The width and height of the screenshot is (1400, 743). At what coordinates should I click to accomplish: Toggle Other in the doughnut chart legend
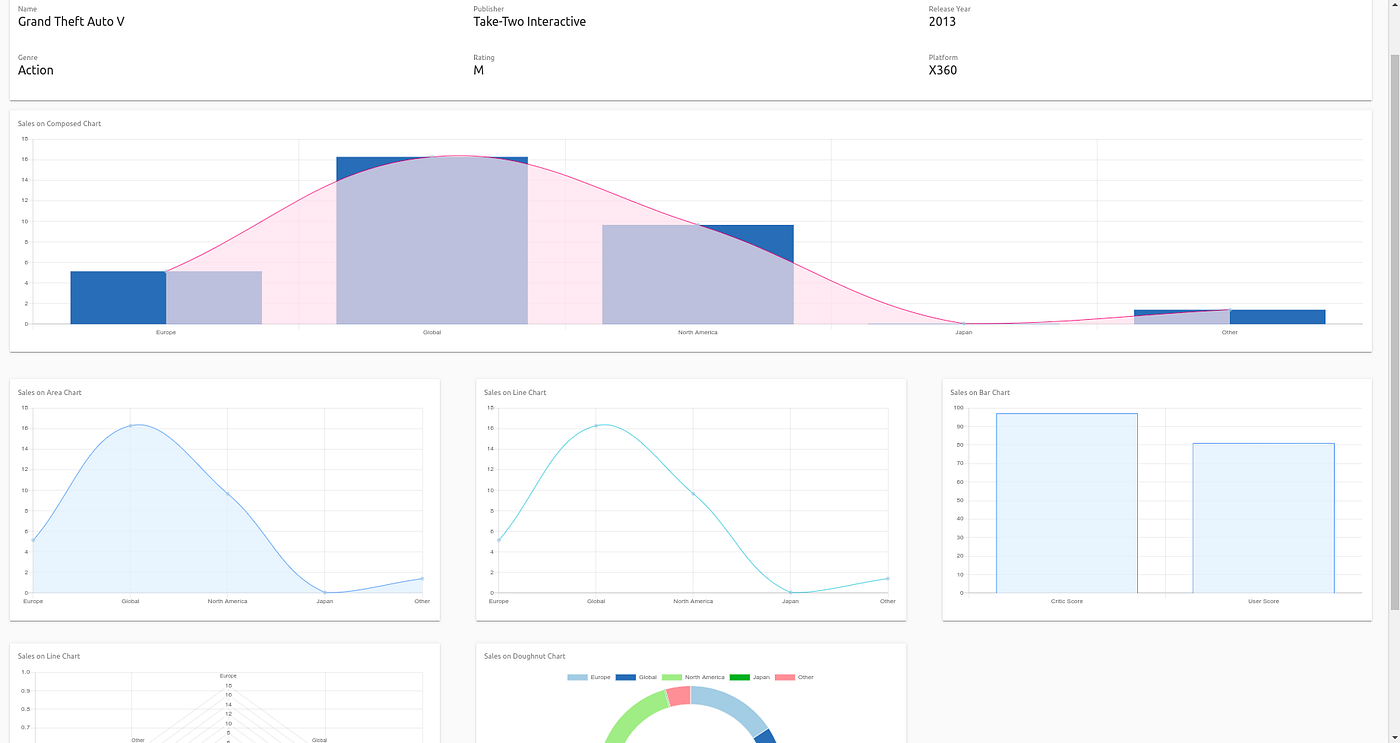(x=794, y=677)
